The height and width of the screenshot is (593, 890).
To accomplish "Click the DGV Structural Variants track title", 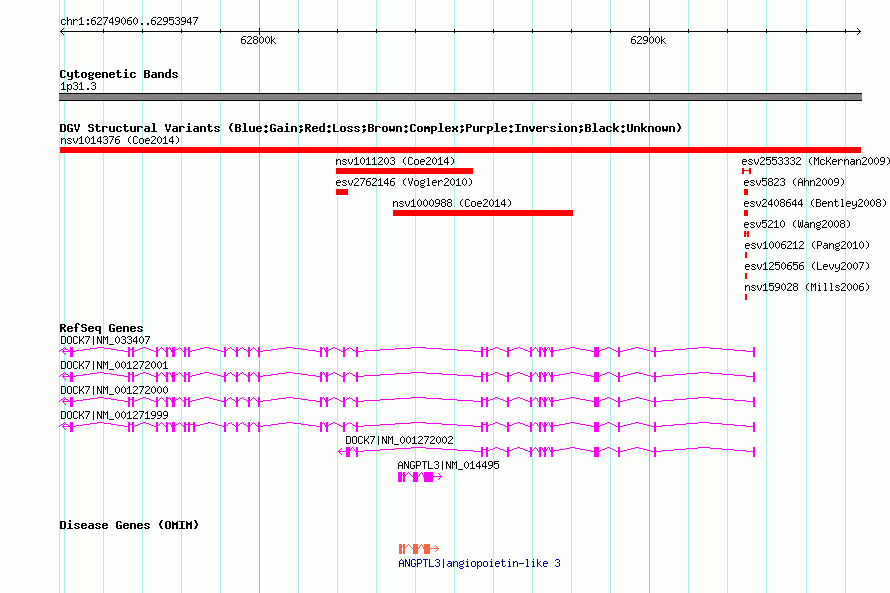I will (x=371, y=128).
